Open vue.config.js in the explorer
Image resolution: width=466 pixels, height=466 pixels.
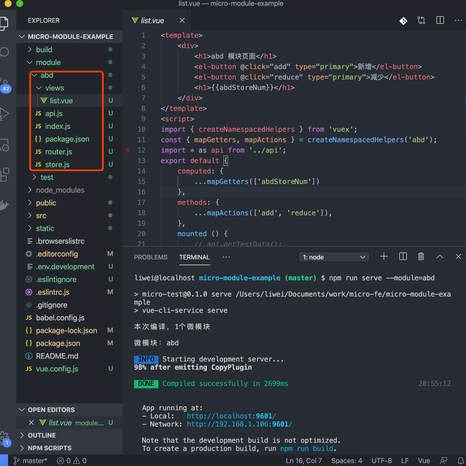pyautogui.click(x=57, y=369)
